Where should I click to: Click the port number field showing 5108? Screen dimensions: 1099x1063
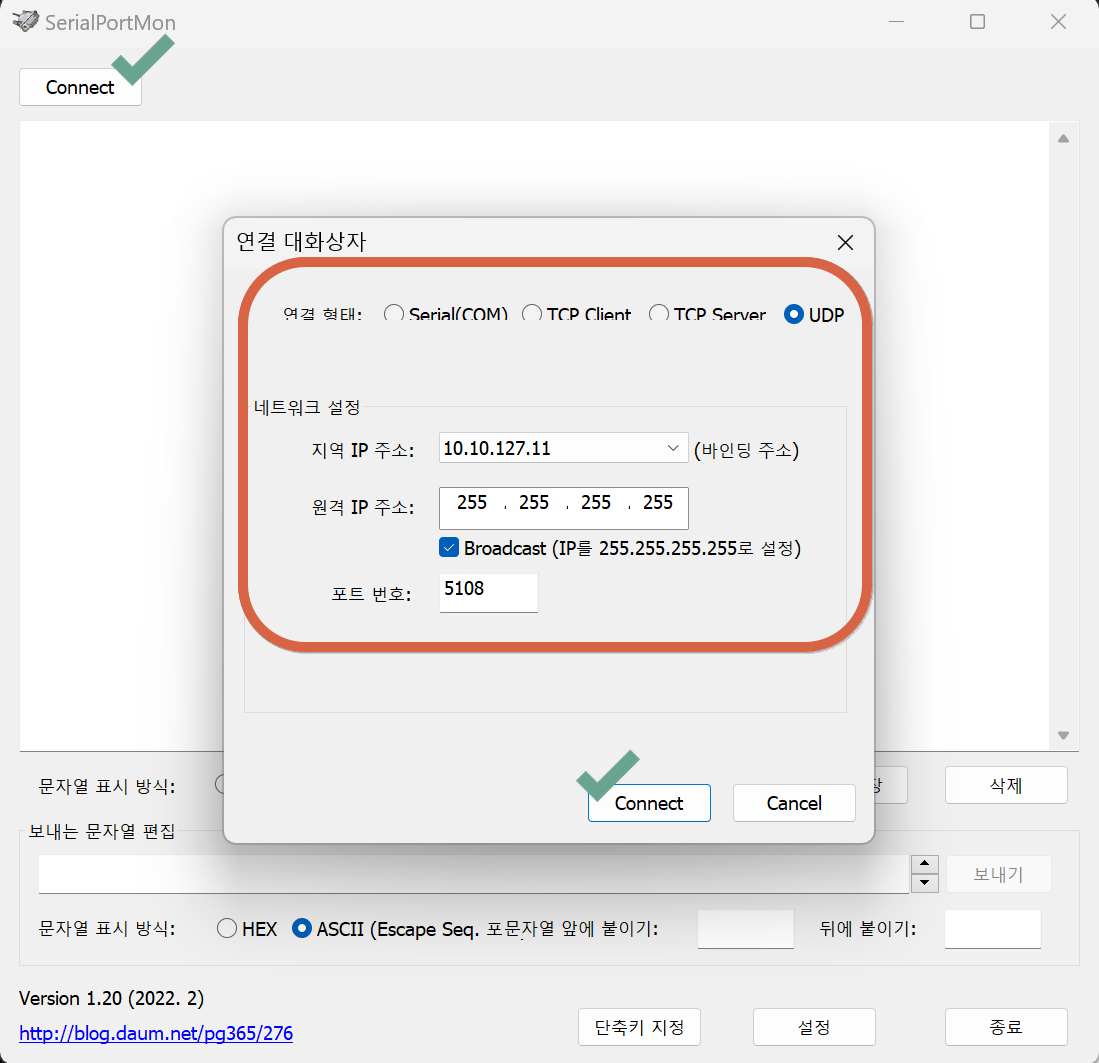coord(488,591)
